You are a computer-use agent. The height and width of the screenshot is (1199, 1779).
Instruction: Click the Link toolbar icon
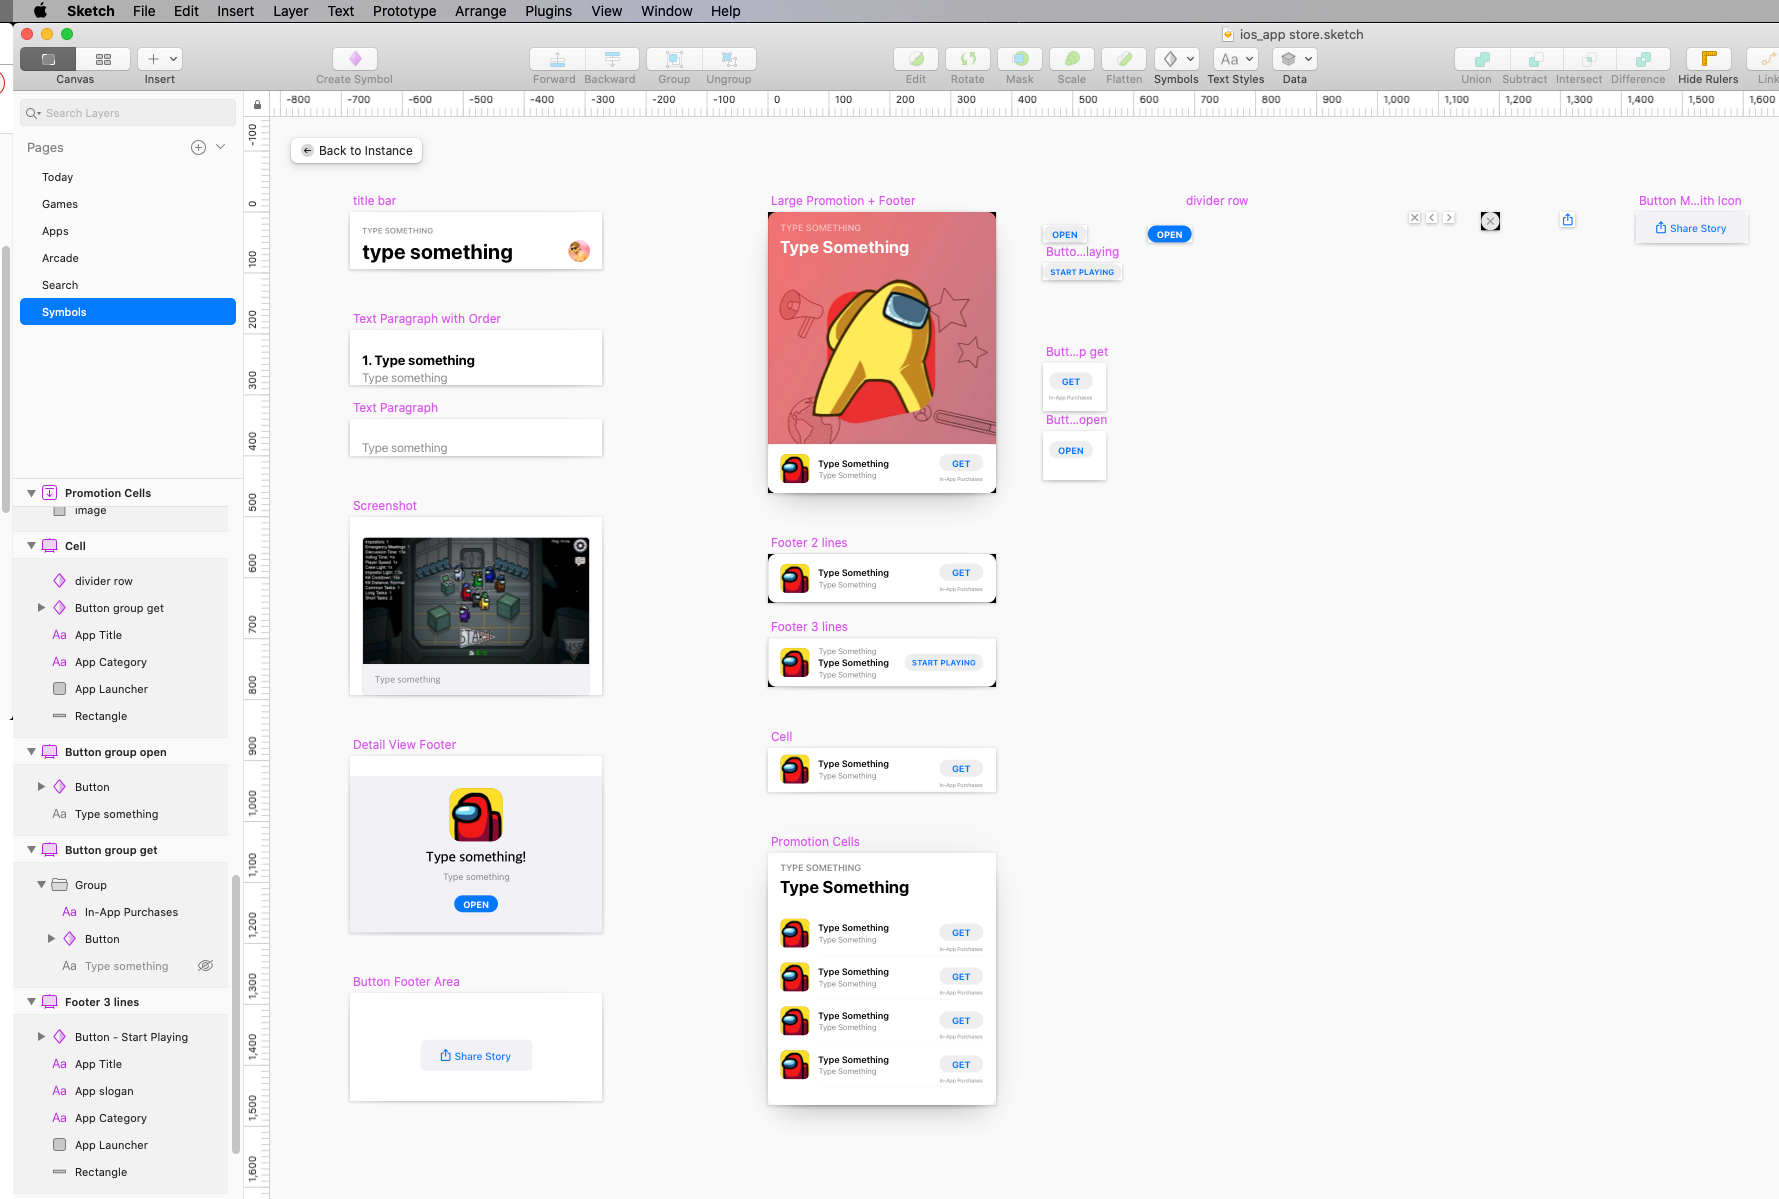[1765, 59]
